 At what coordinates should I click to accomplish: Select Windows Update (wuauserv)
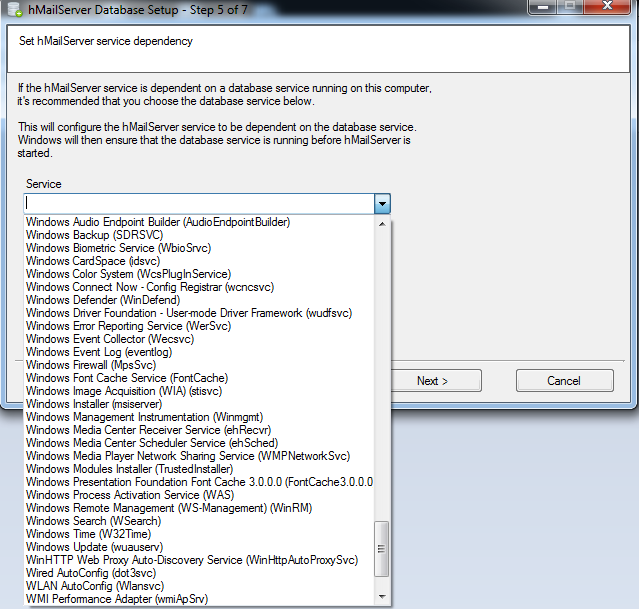(199, 547)
